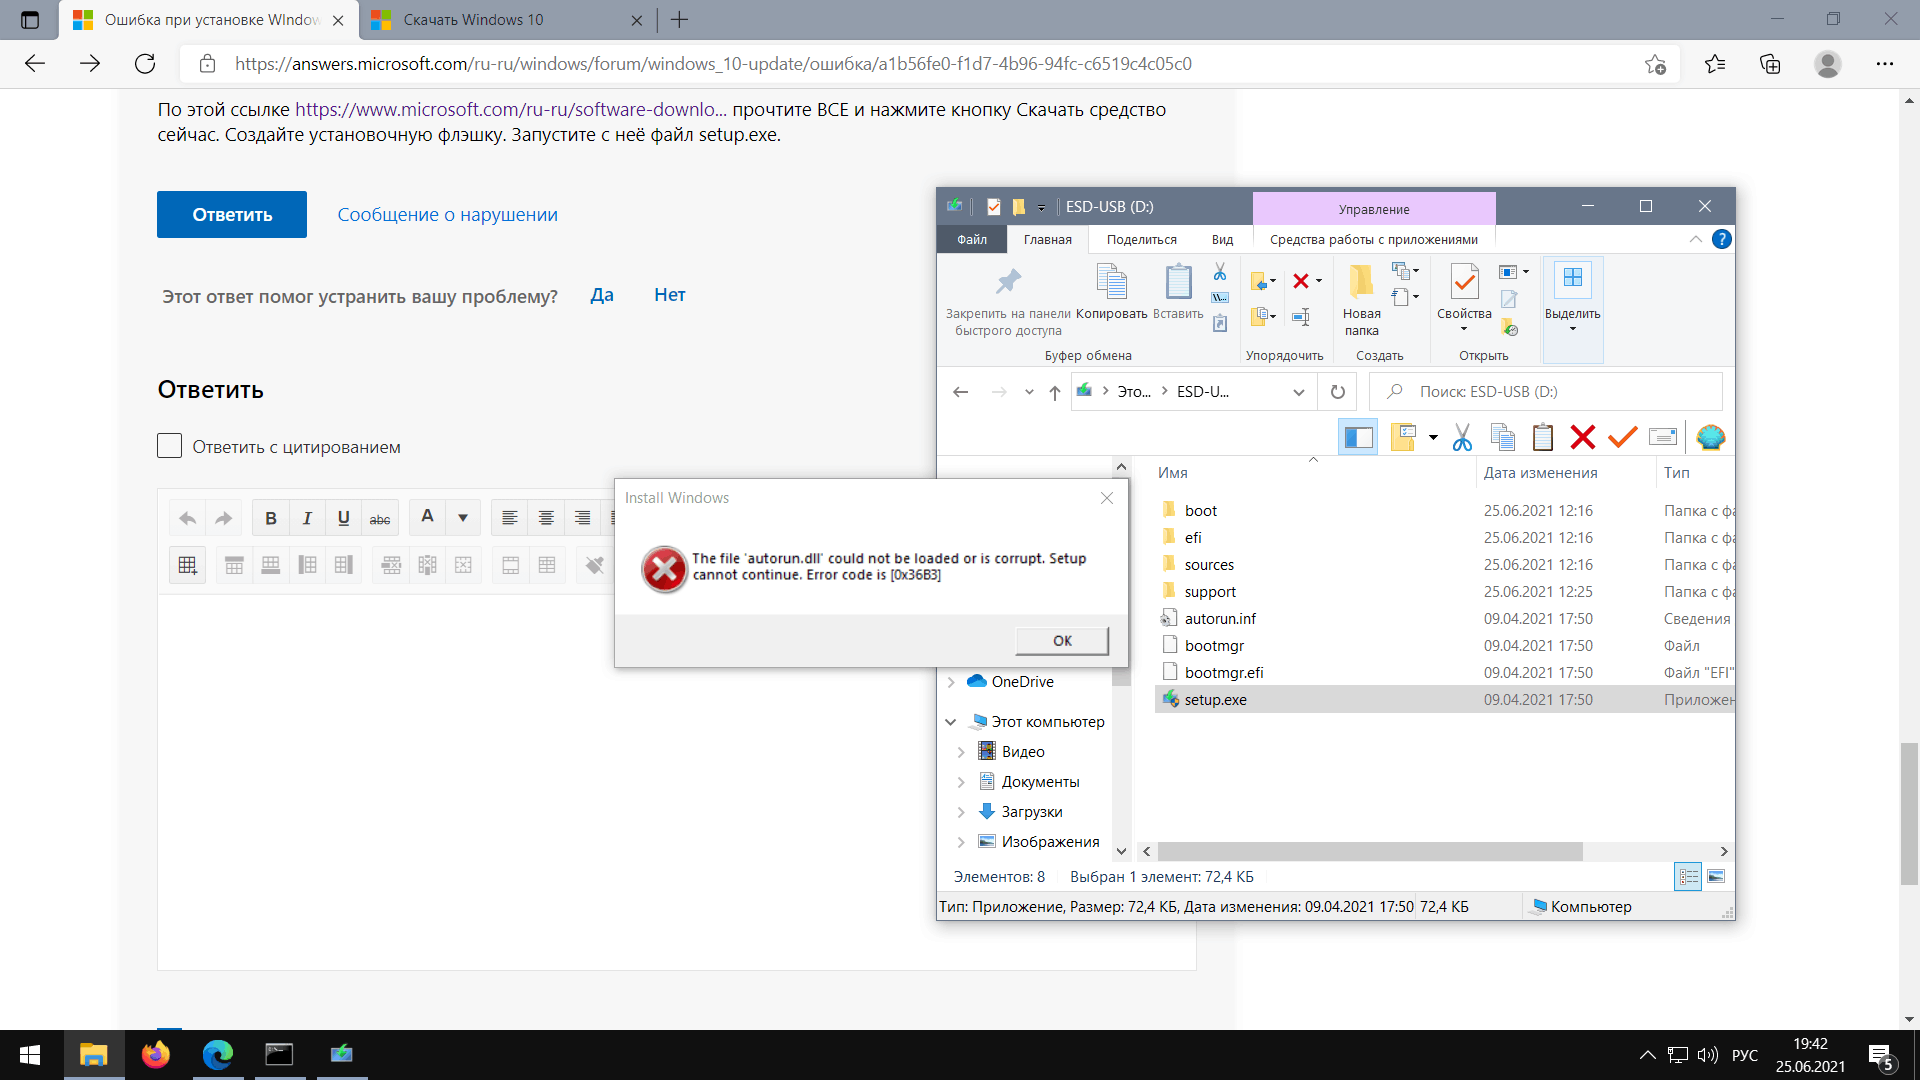
Task: Align text left in reply editor
Action: tap(509, 518)
